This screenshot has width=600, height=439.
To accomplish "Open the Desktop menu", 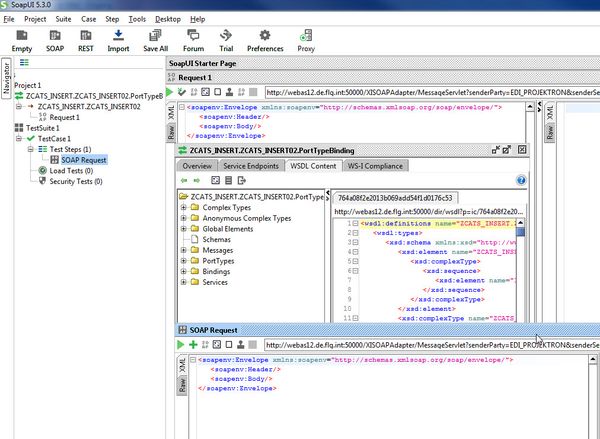I will coord(168,19).
